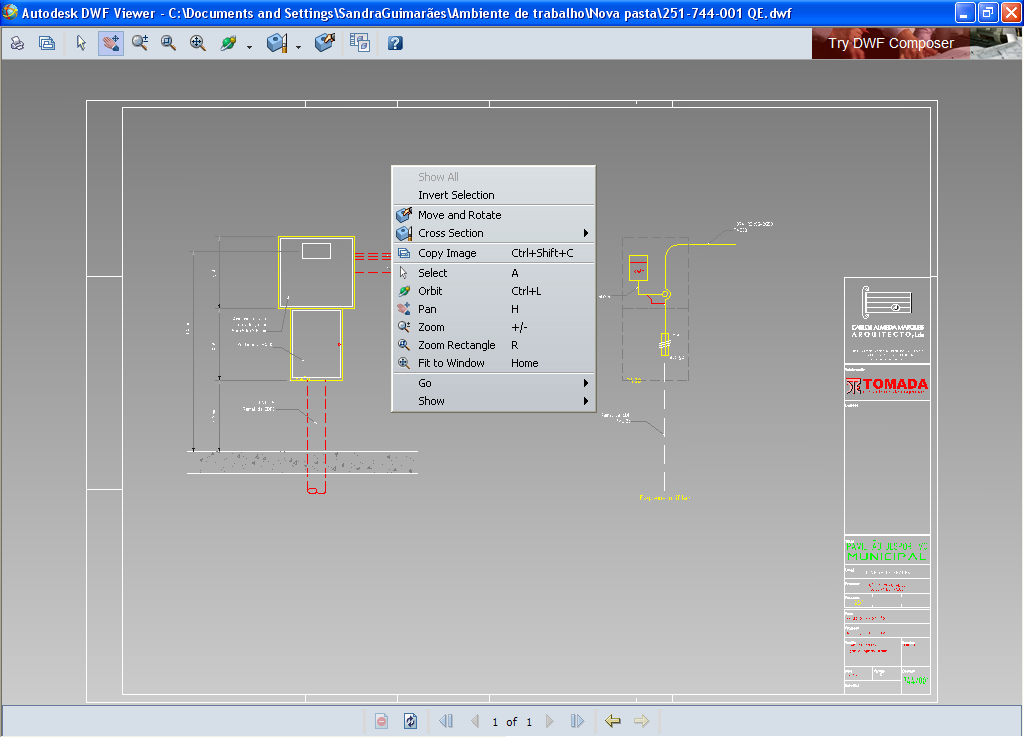
Task: Click the reload page icon in bottom bar
Action: tap(410, 721)
